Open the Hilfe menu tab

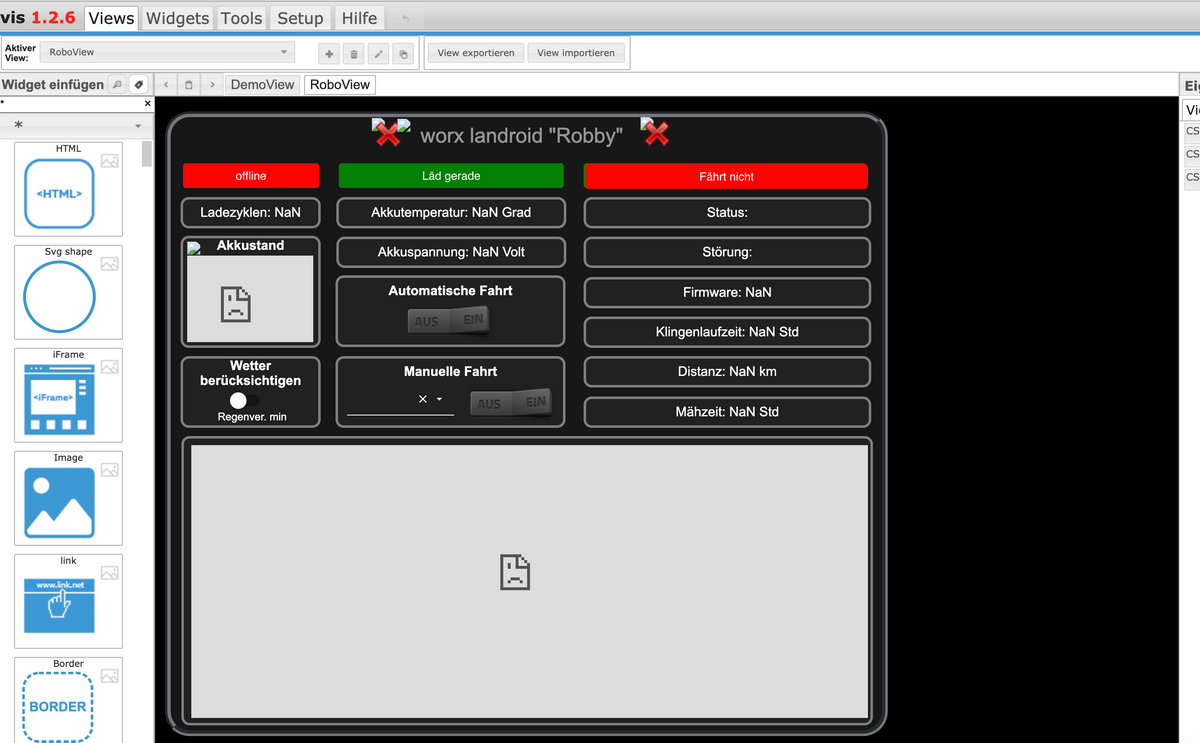[x=359, y=18]
